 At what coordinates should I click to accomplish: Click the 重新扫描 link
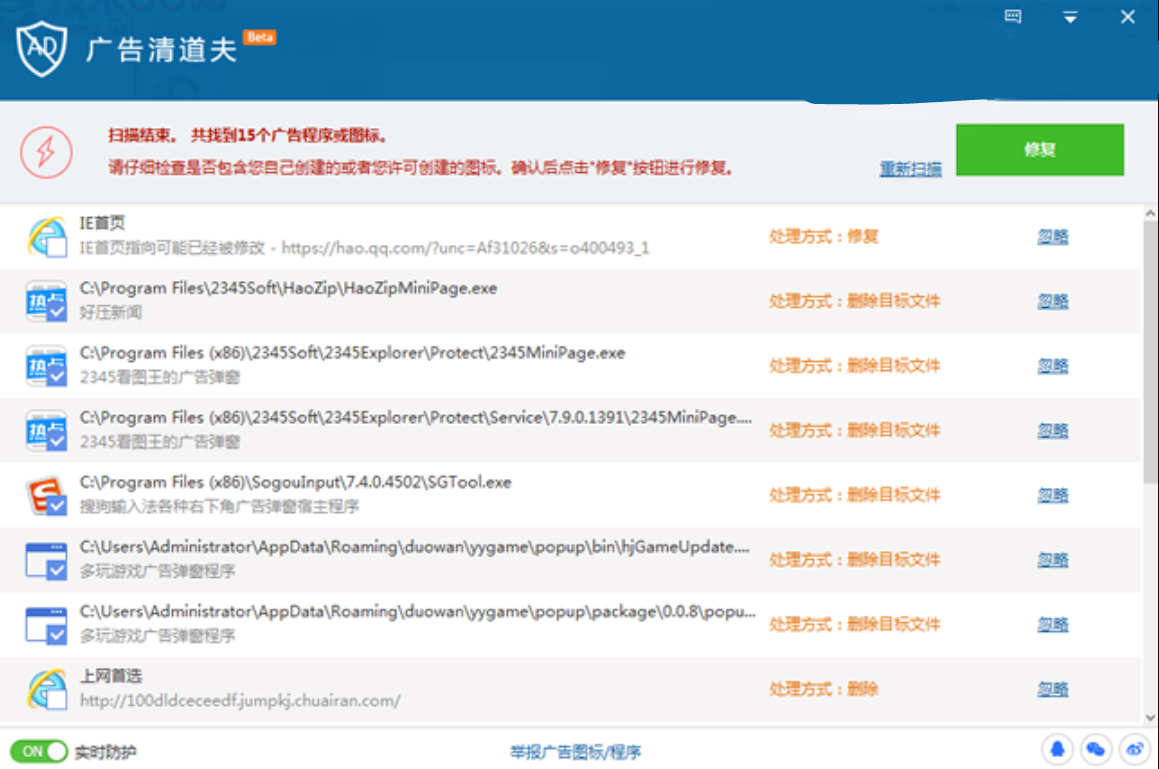910,169
